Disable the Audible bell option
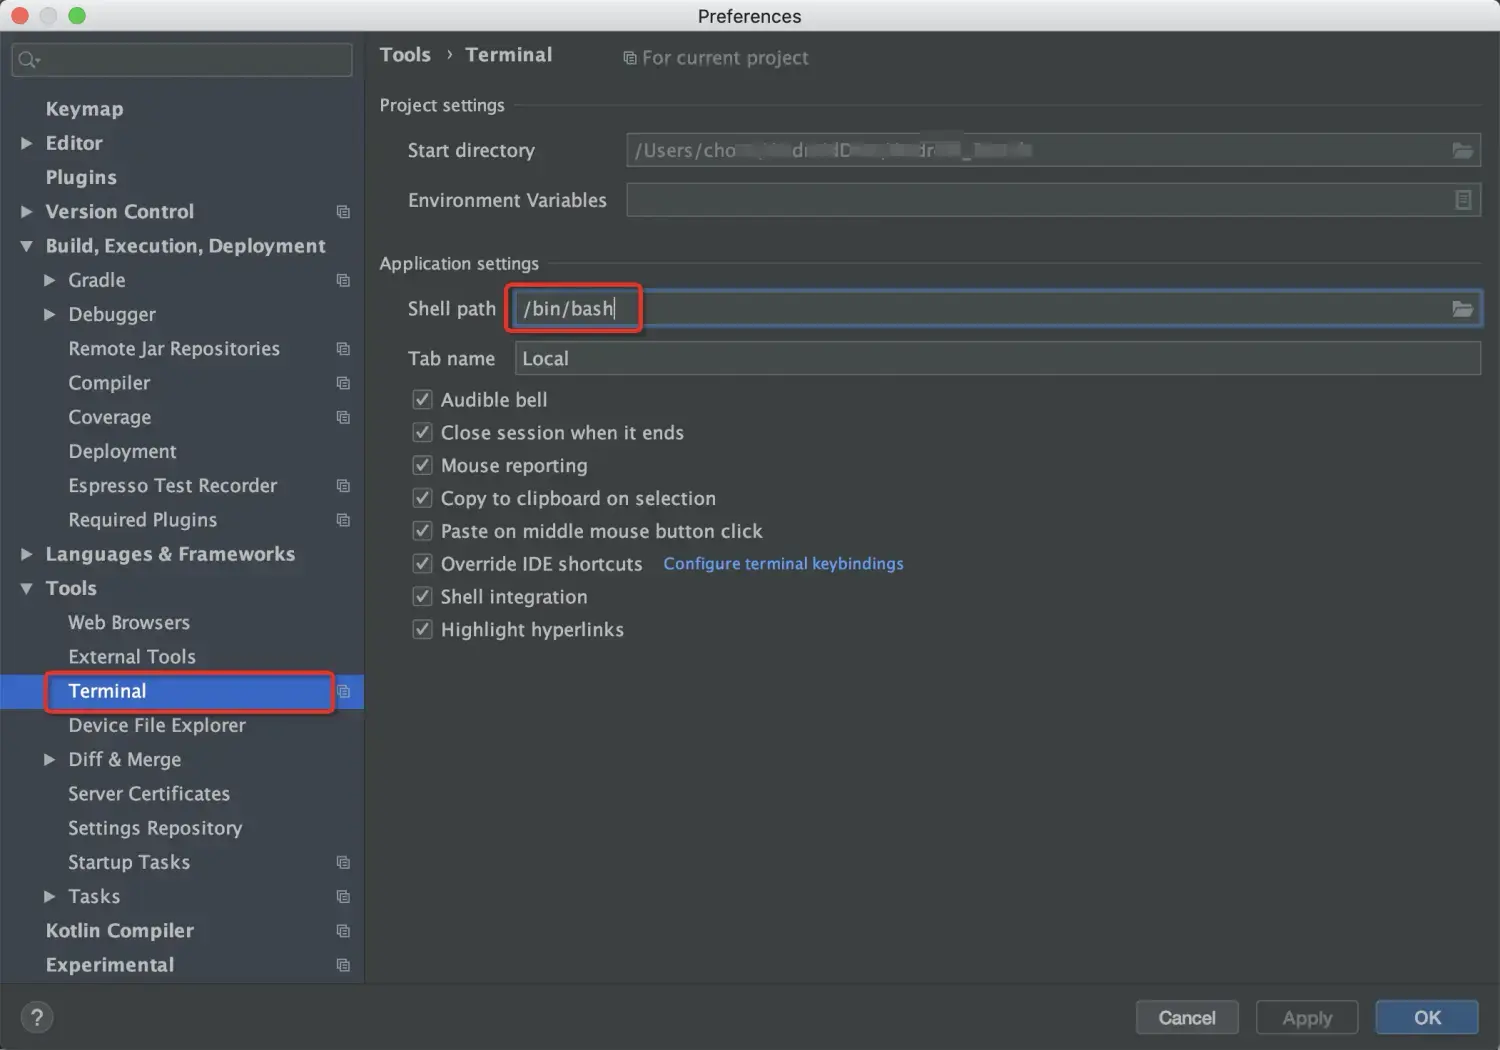 [422, 399]
